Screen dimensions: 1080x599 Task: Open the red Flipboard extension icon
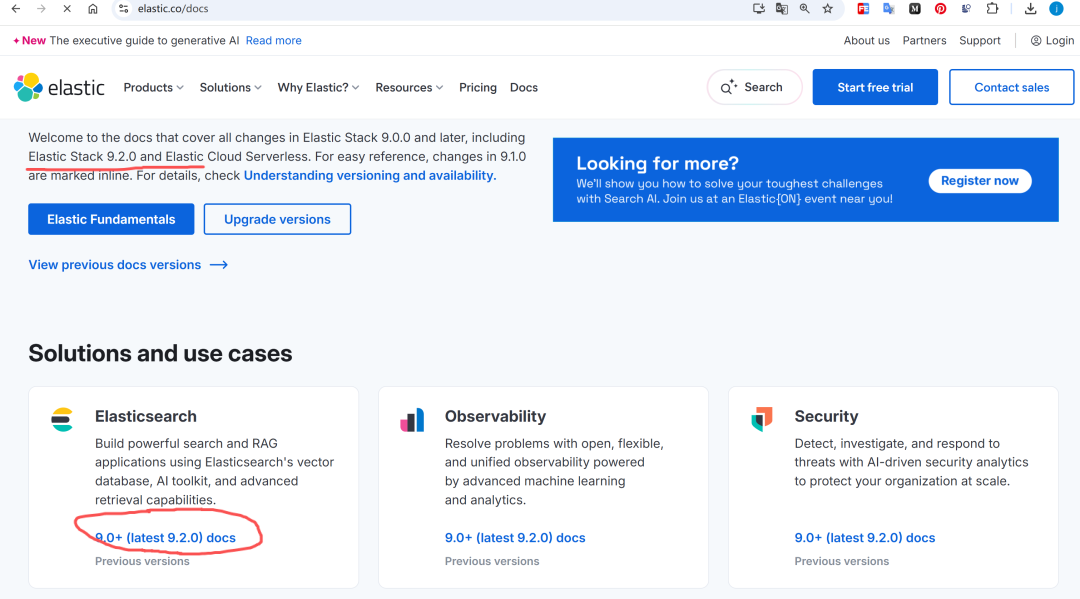(863, 9)
